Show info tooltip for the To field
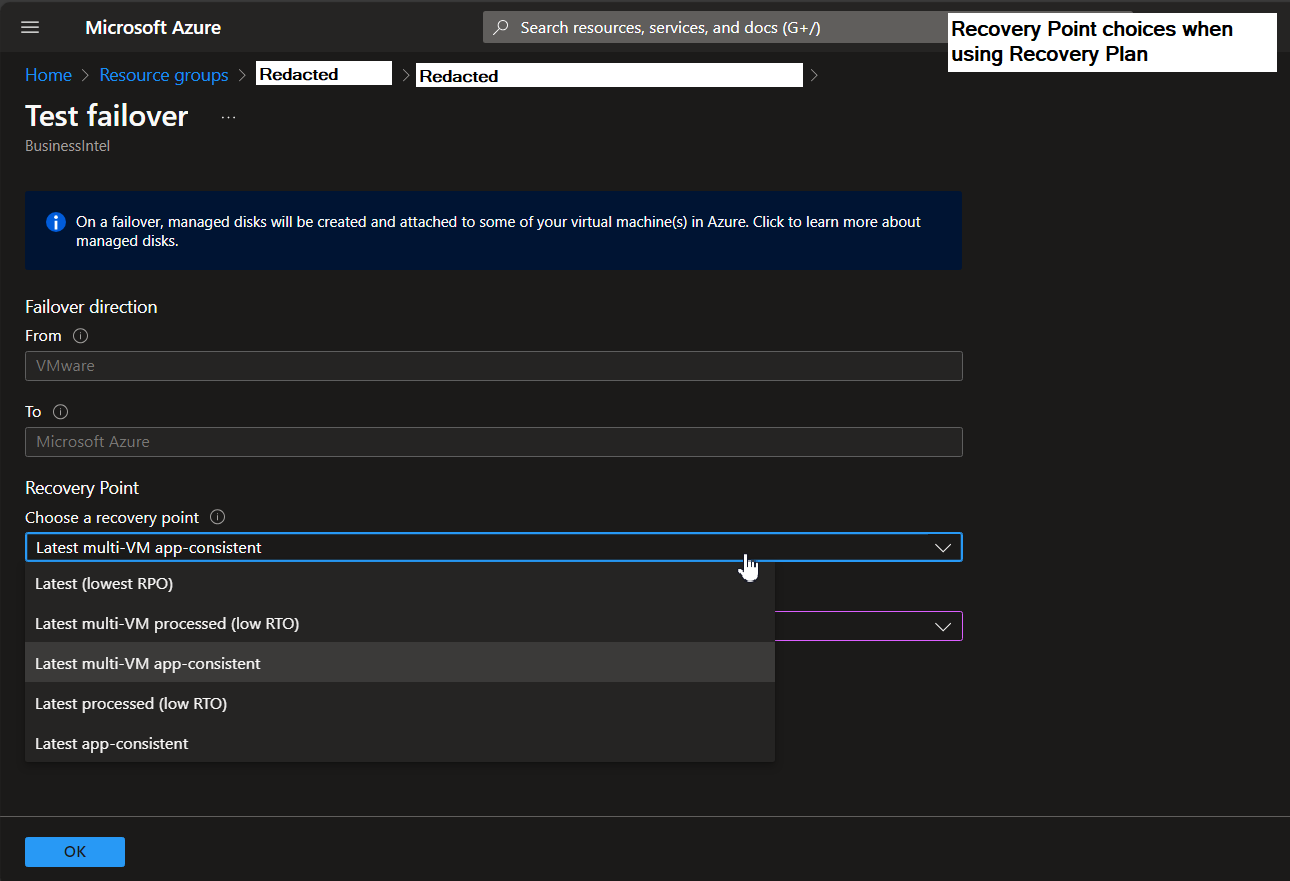 [60, 412]
